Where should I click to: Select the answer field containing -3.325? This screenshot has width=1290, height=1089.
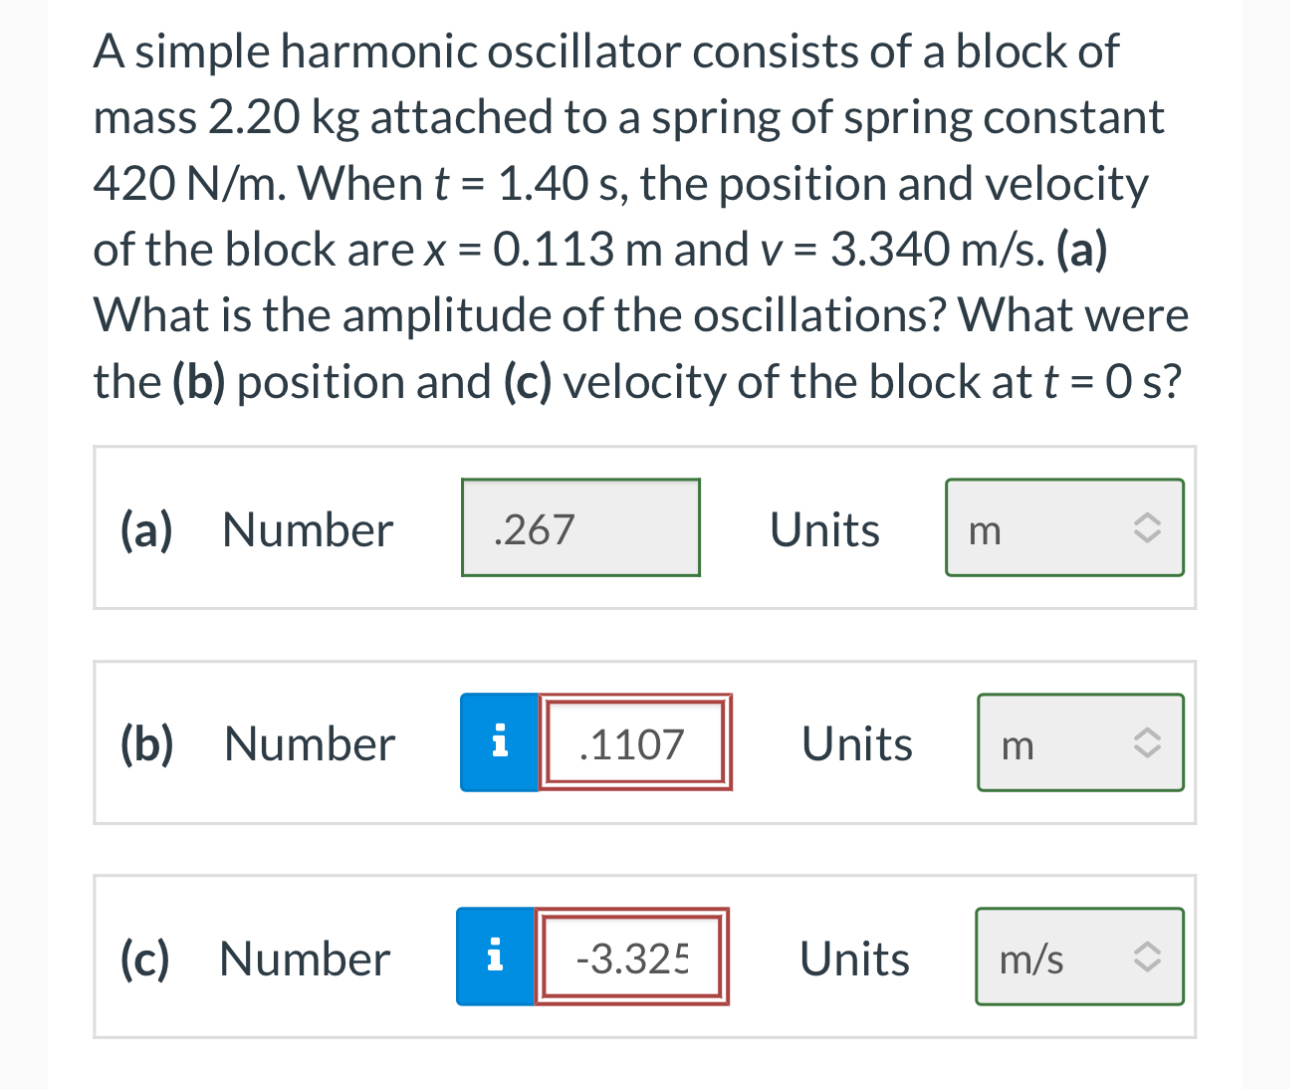click(633, 957)
